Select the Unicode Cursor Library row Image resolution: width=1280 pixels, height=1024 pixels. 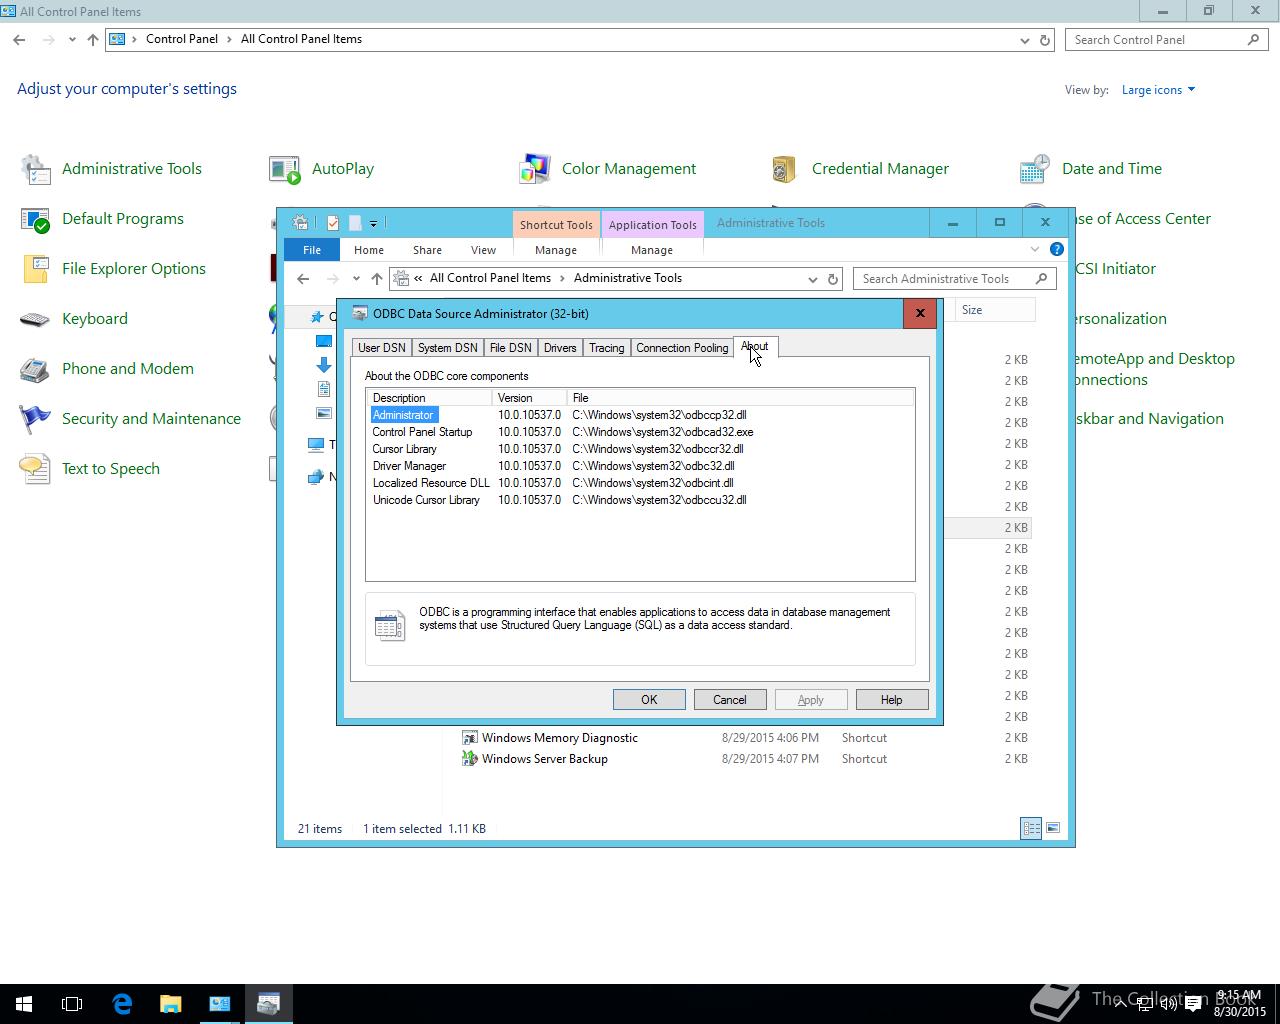(x=640, y=500)
